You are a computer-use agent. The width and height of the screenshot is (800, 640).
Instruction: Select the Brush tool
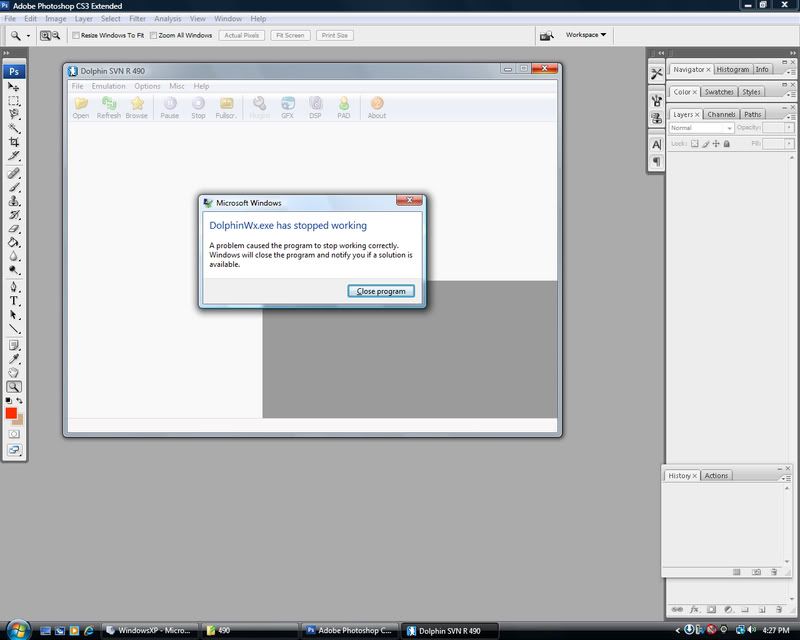[14, 187]
